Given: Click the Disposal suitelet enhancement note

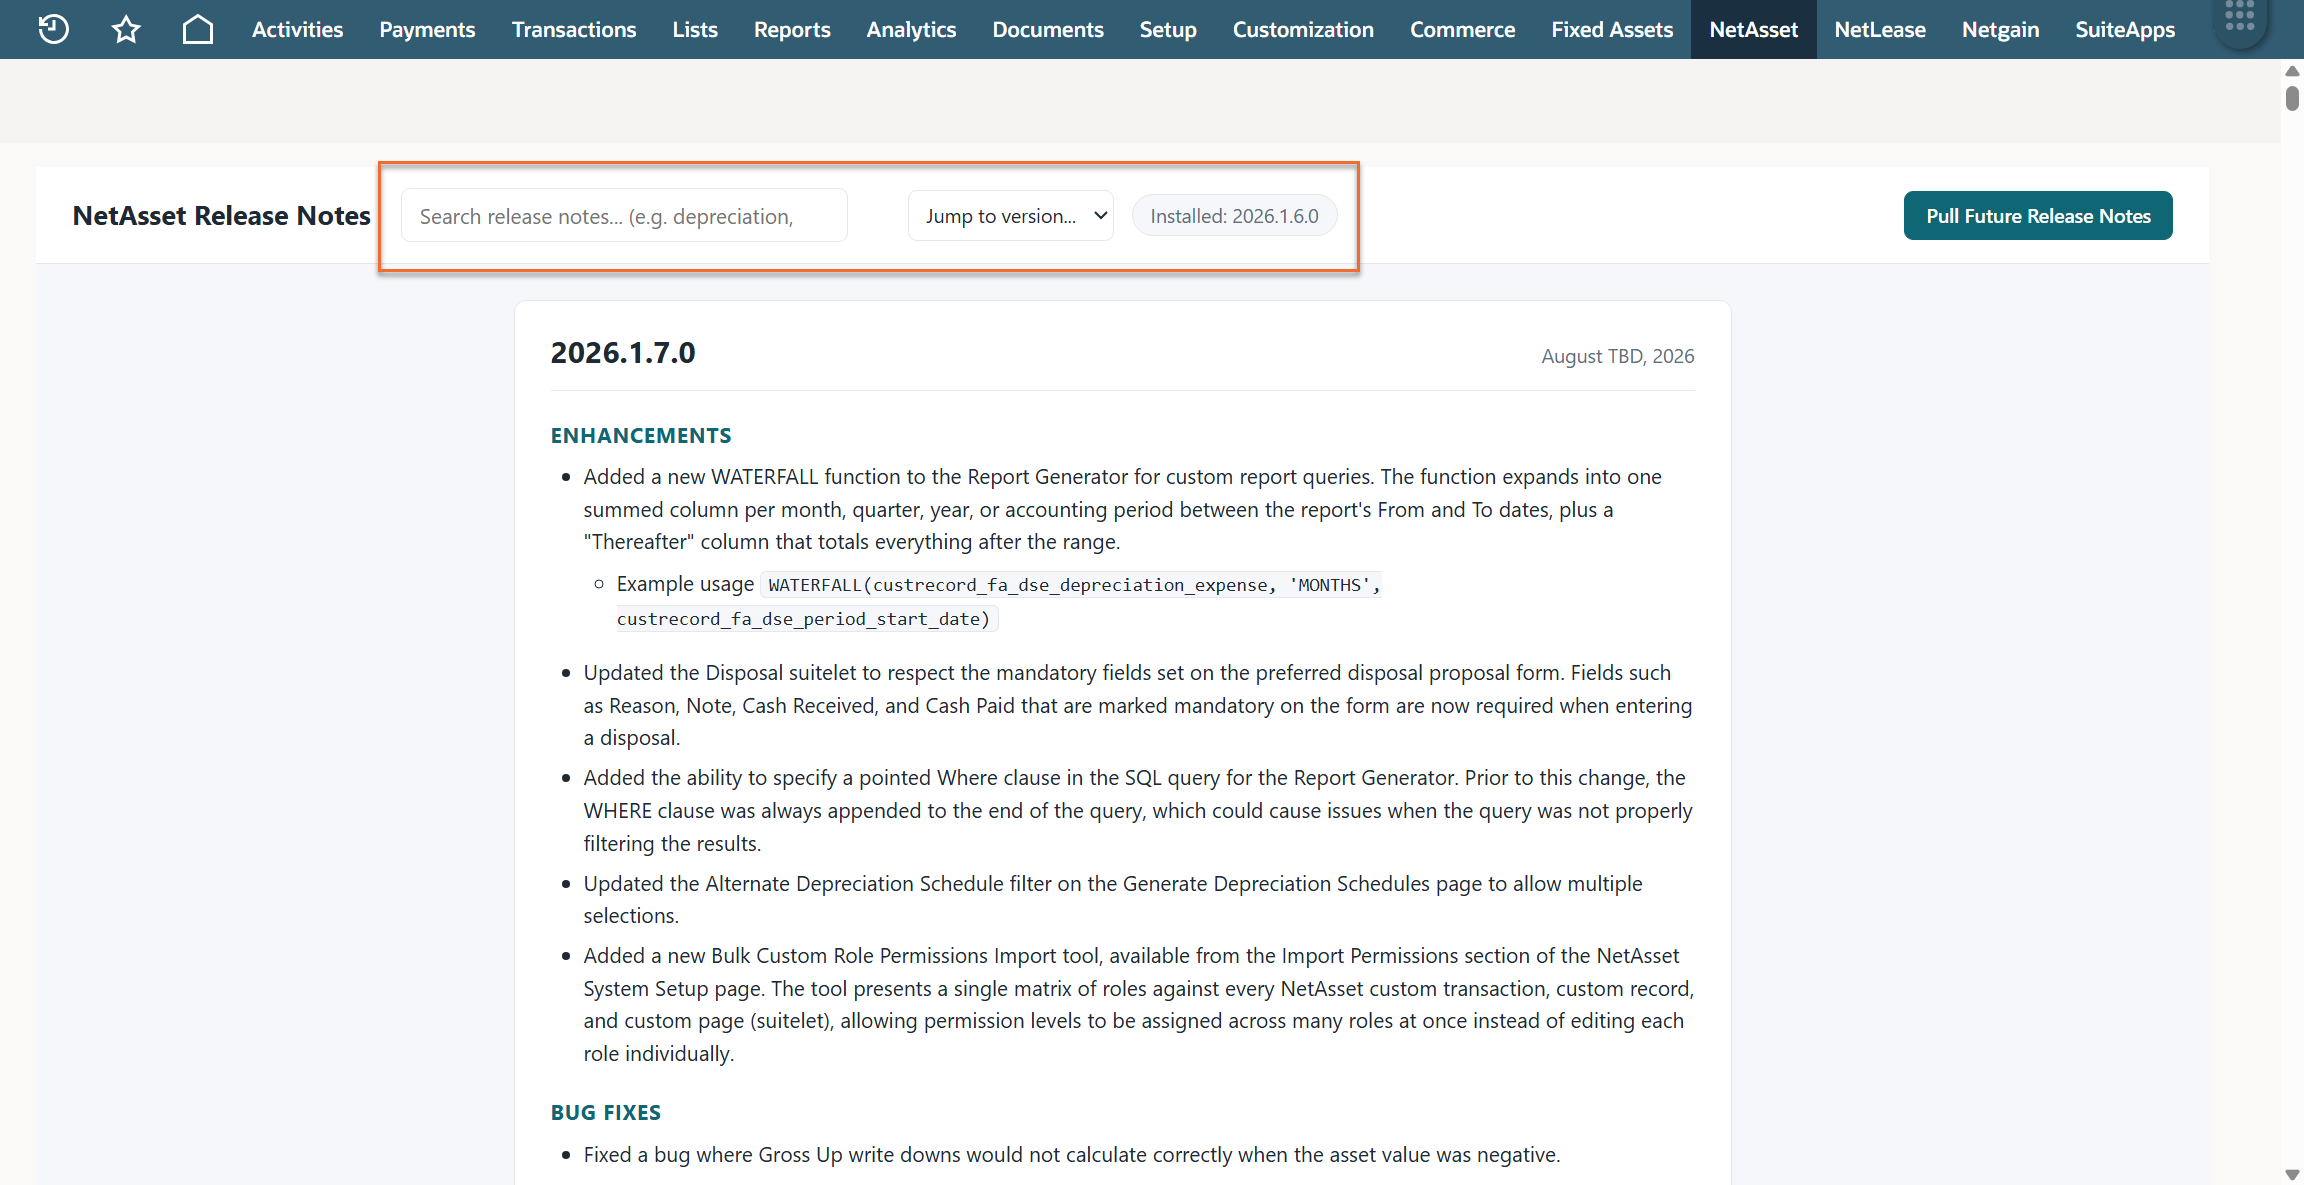Looking at the screenshot, I should pyautogui.click(x=1138, y=705).
